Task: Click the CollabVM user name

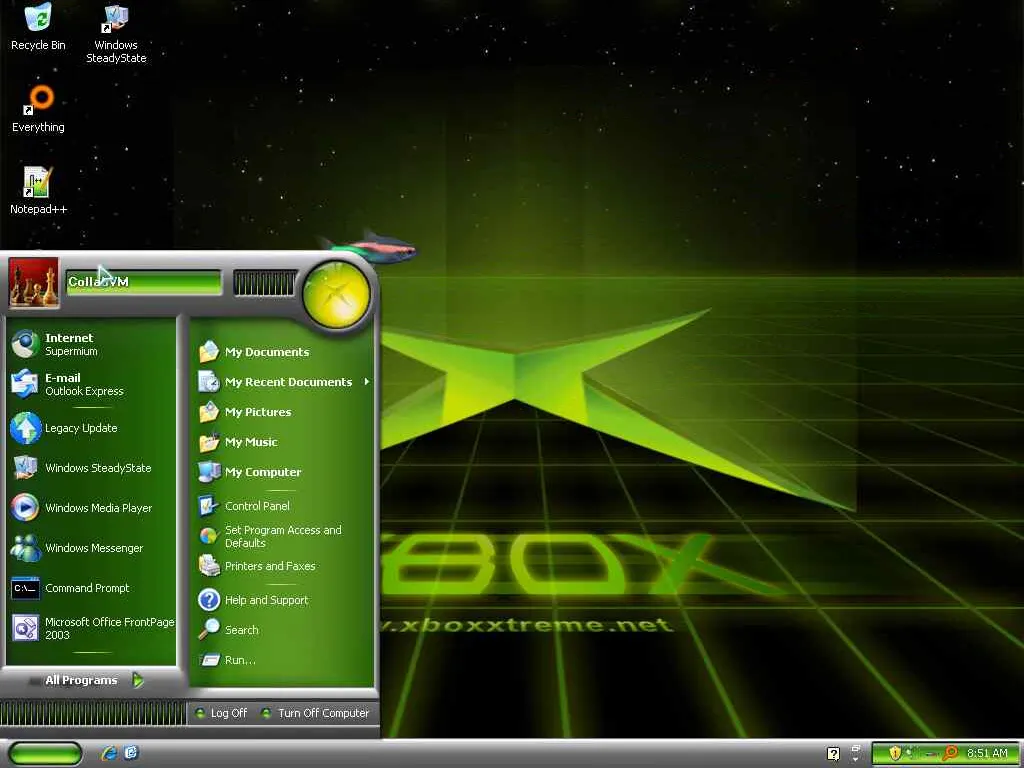Action: point(99,281)
